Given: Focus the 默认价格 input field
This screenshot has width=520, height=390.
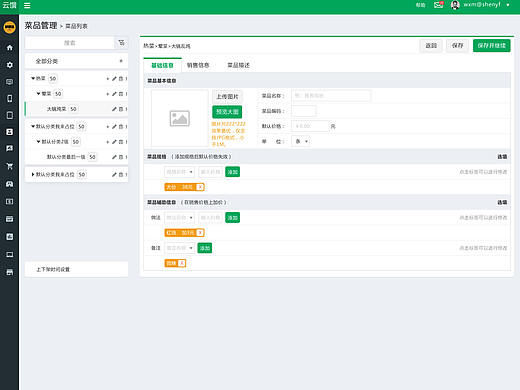Looking at the screenshot, I should click(310, 126).
